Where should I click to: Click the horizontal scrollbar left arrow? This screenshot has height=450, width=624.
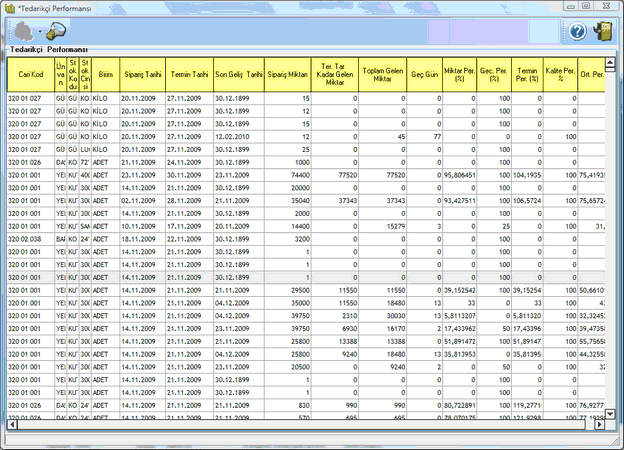[12, 425]
